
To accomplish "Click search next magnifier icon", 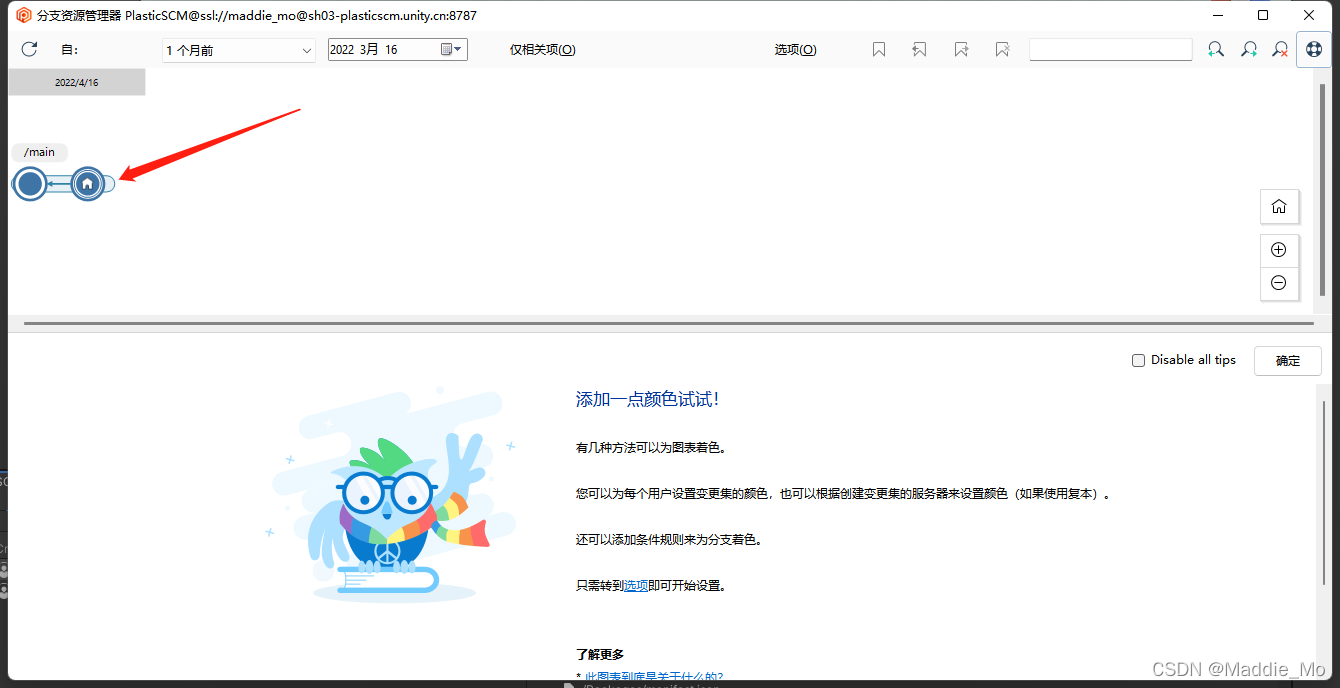I will 1249,49.
